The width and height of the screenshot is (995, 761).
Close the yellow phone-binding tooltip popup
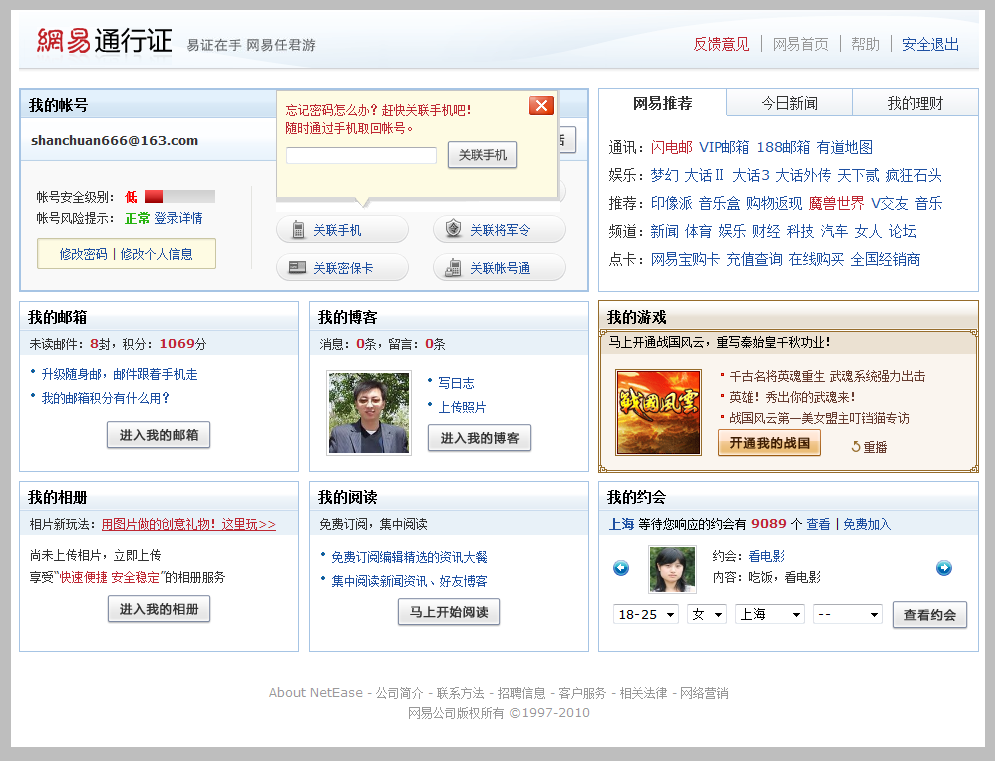[541, 105]
